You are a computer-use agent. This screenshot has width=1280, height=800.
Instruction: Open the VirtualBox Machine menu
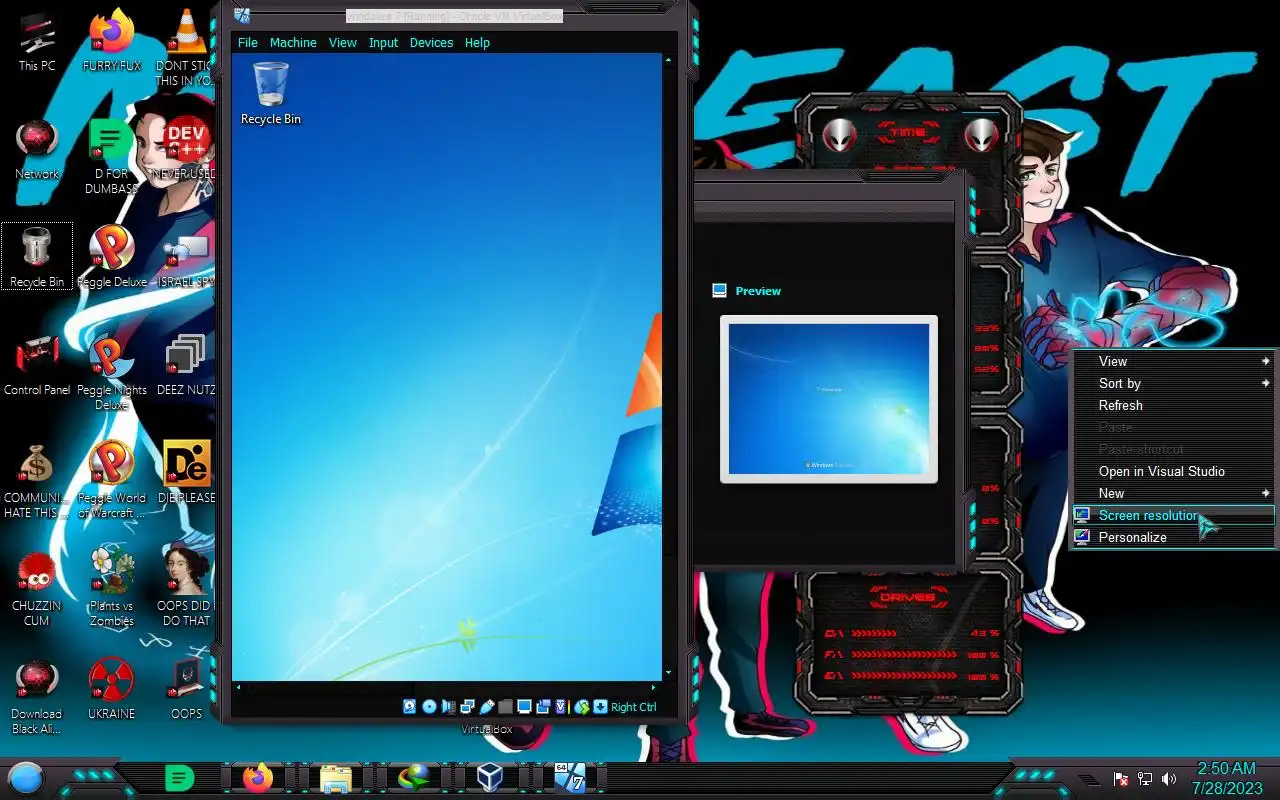(x=293, y=43)
